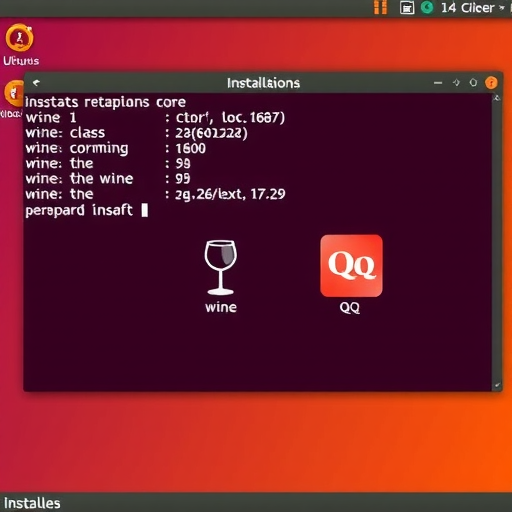Open the Ubuntu desktop icon labeled Uturus

[x=20, y=38]
